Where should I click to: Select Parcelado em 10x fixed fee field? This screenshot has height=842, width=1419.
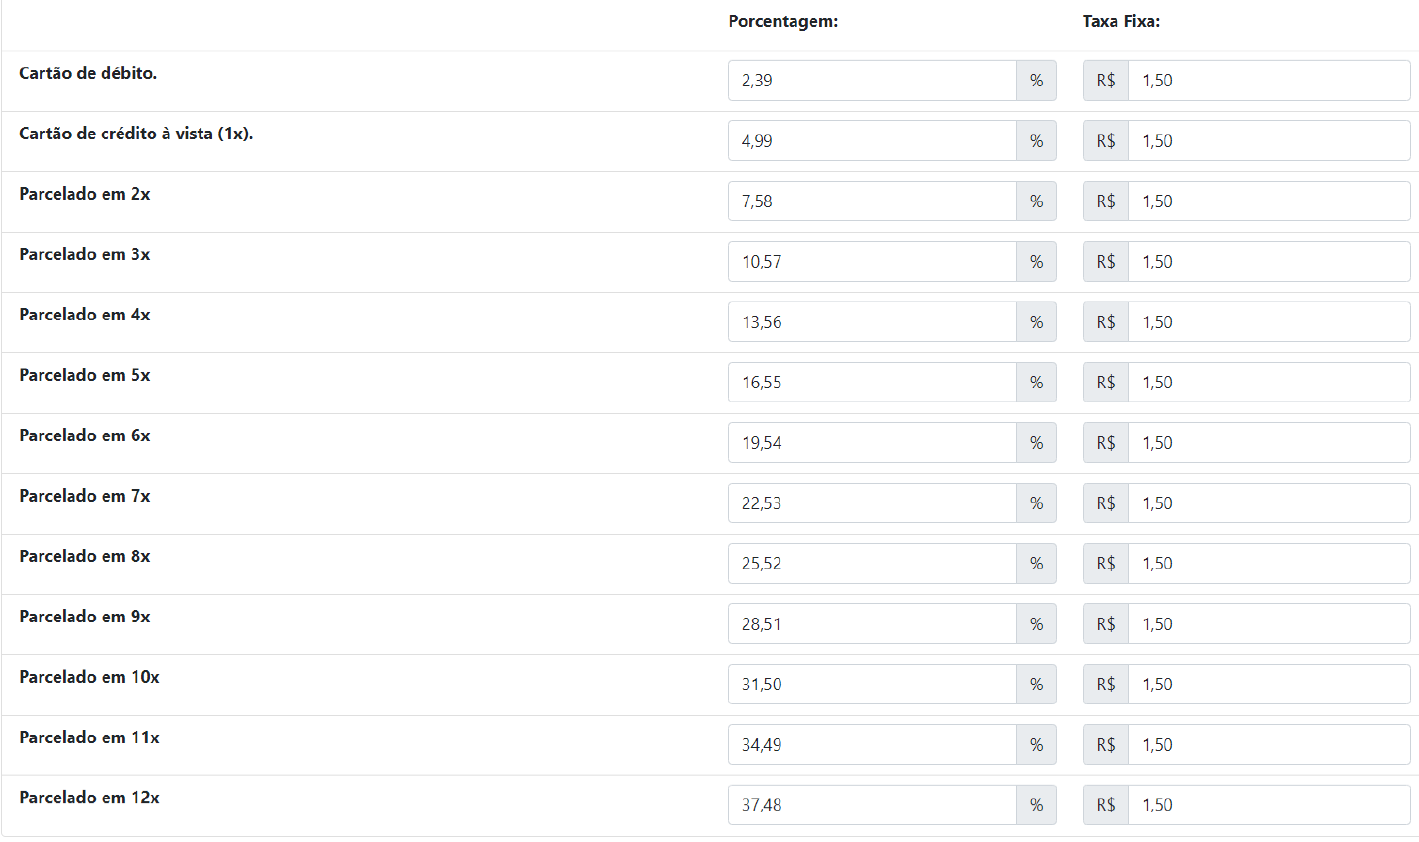click(1268, 684)
